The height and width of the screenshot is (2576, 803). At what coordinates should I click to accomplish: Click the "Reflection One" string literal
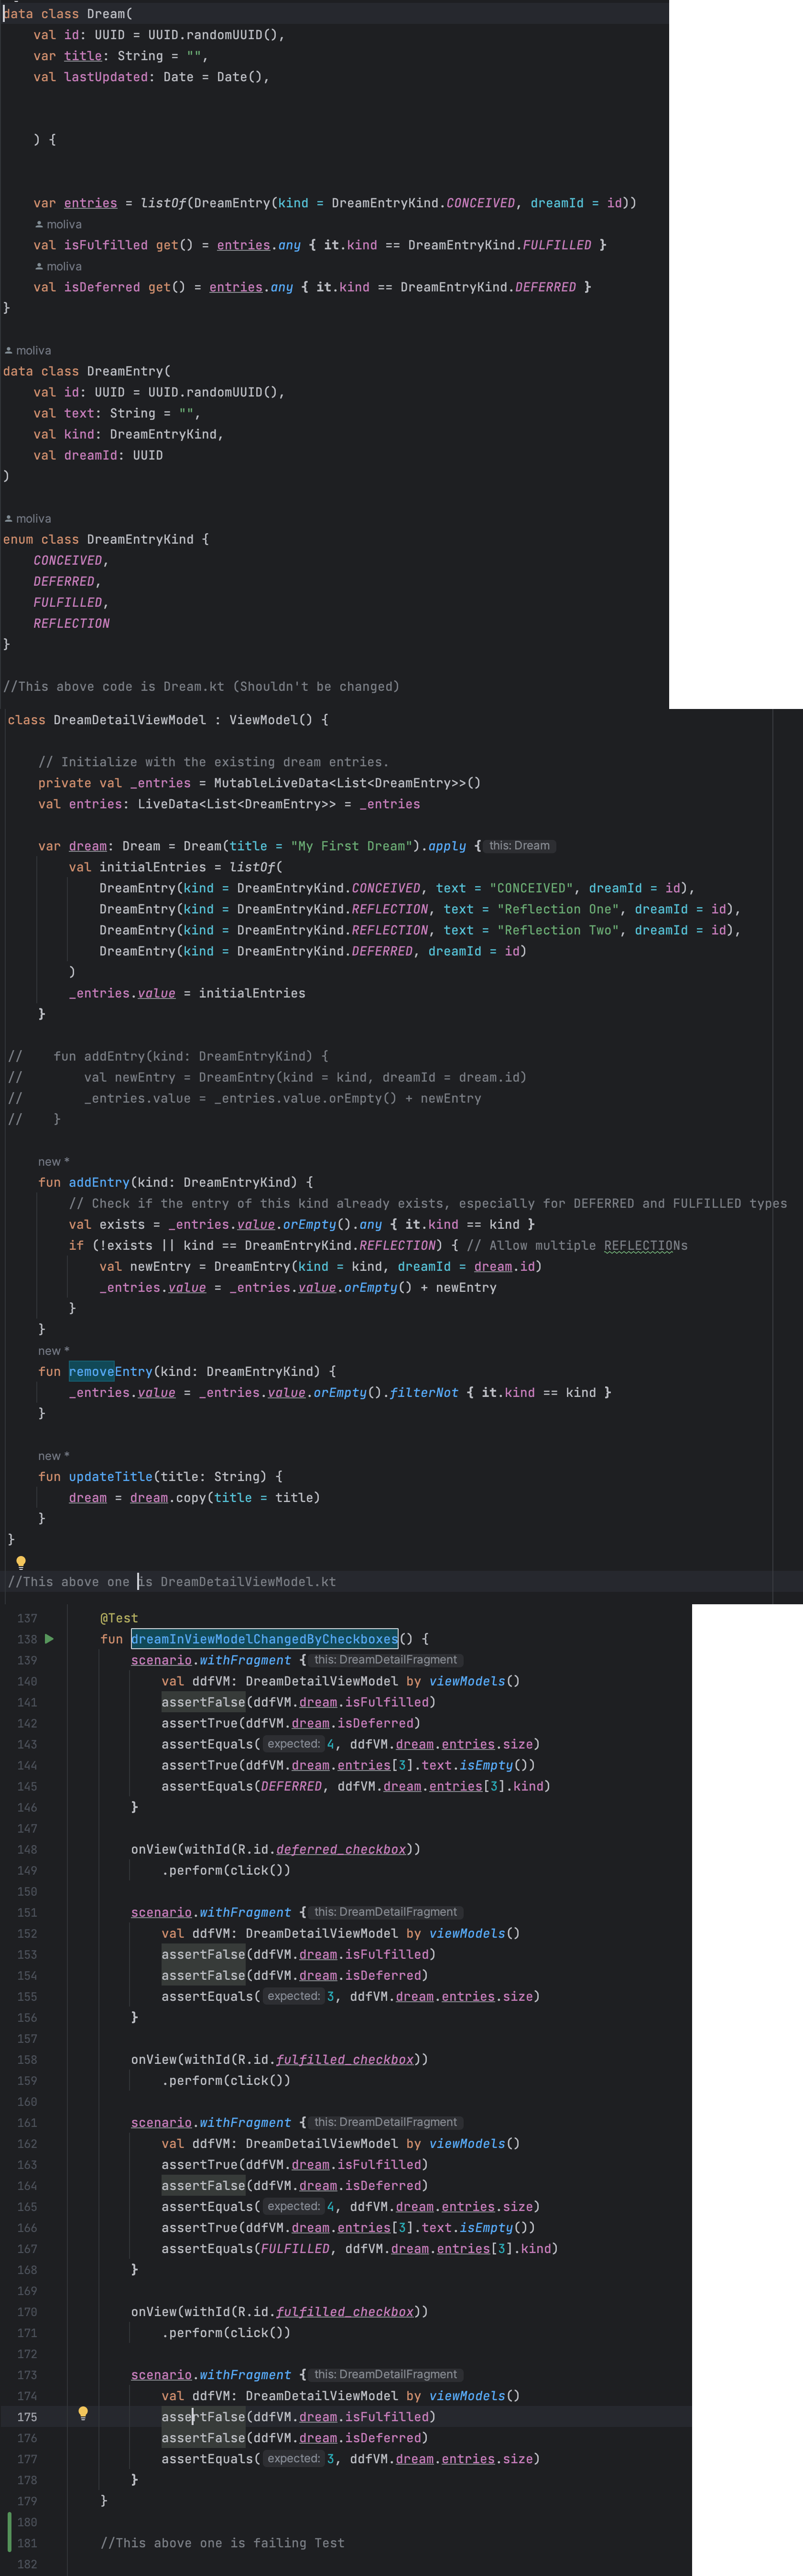pos(558,909)
